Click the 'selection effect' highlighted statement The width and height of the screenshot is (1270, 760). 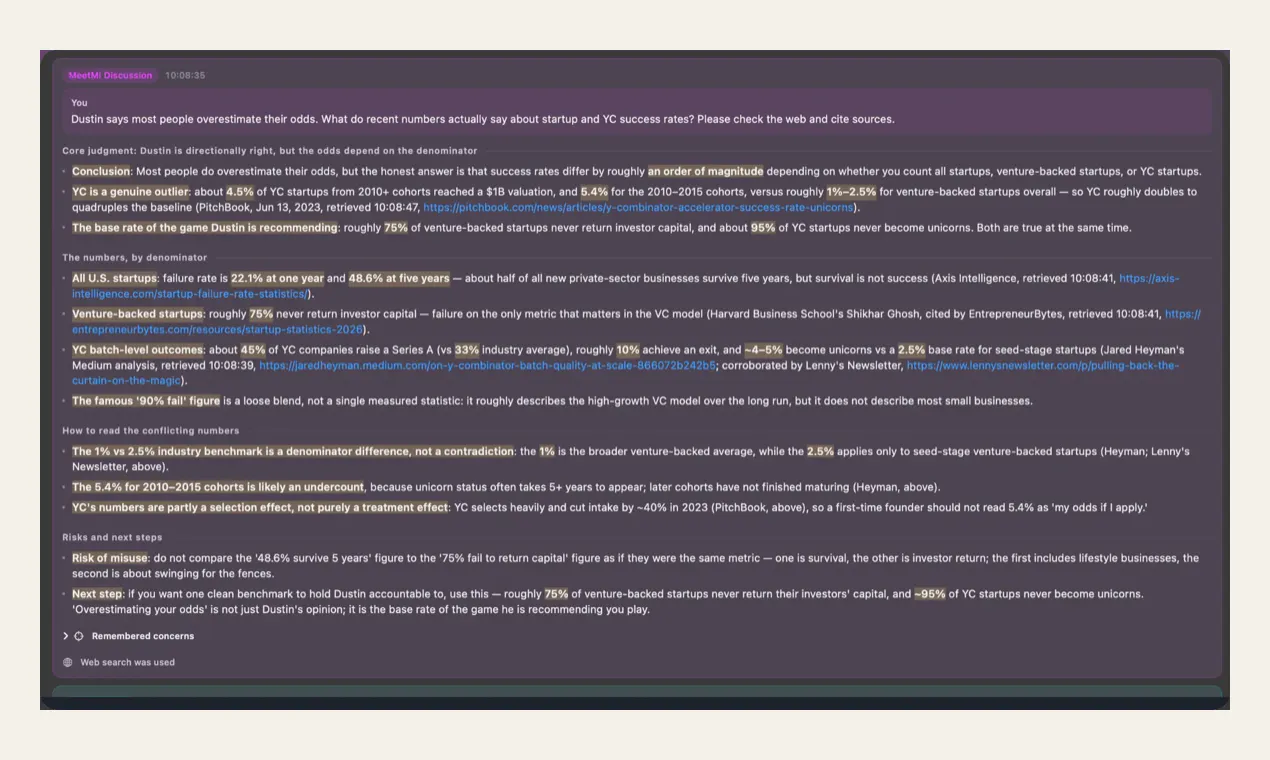260,508
